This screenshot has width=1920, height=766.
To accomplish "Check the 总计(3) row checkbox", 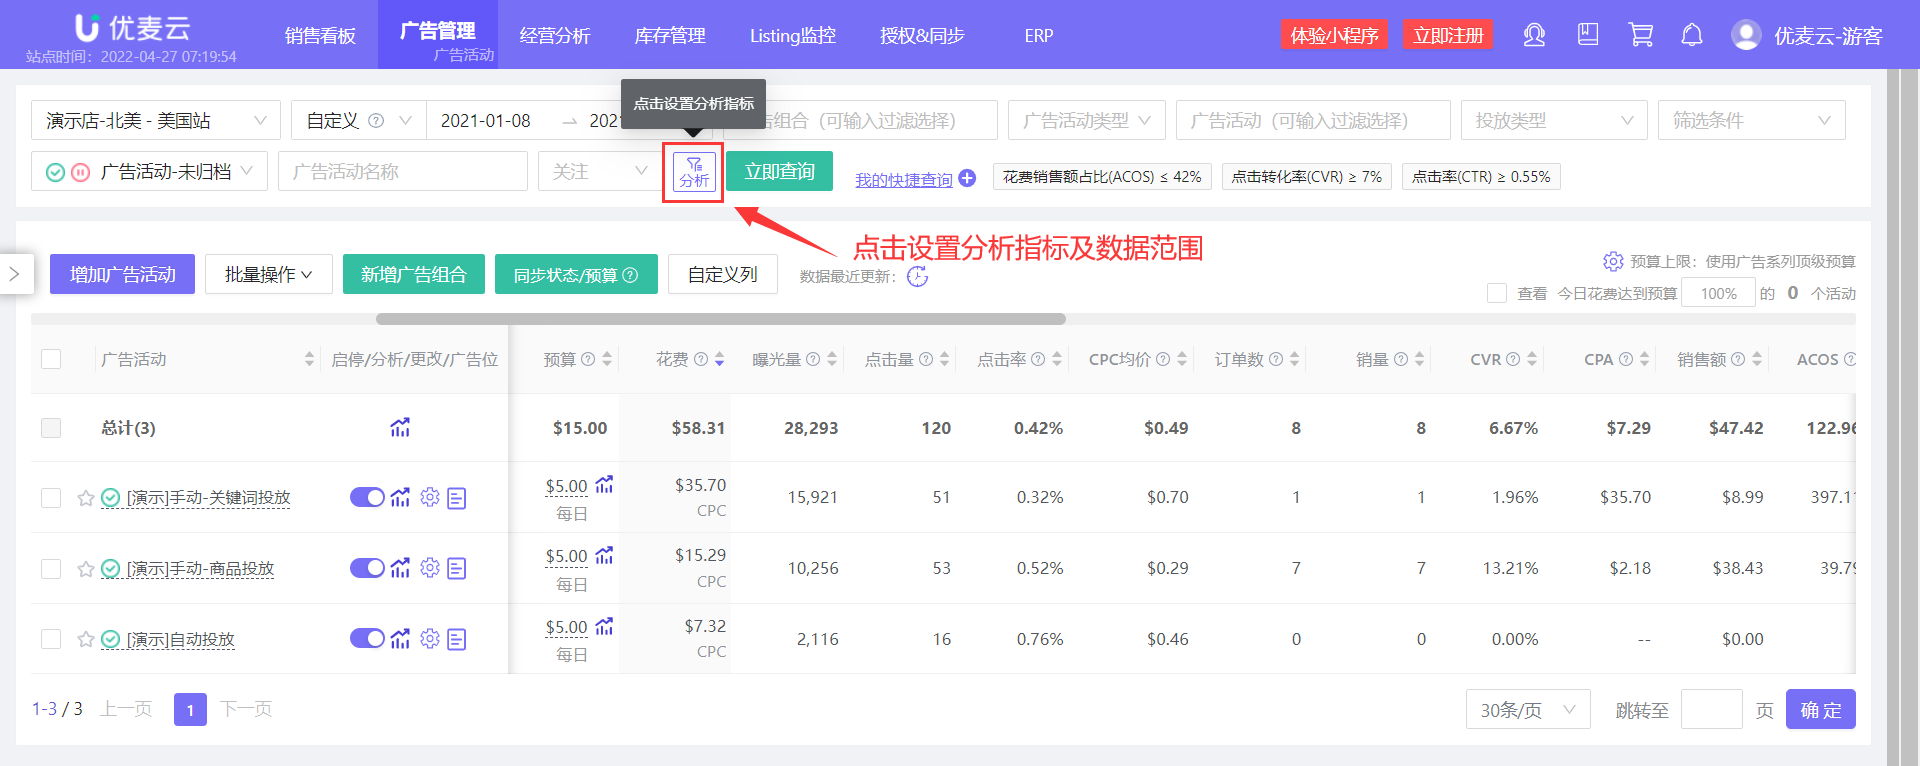I will click(51, 428).
